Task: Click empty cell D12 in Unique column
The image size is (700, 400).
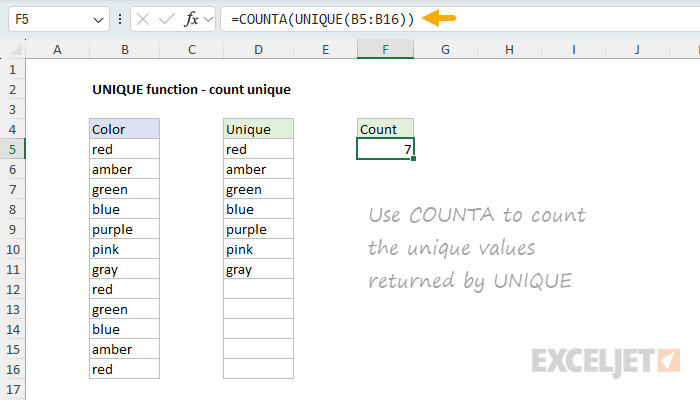Action: [258, 289]
